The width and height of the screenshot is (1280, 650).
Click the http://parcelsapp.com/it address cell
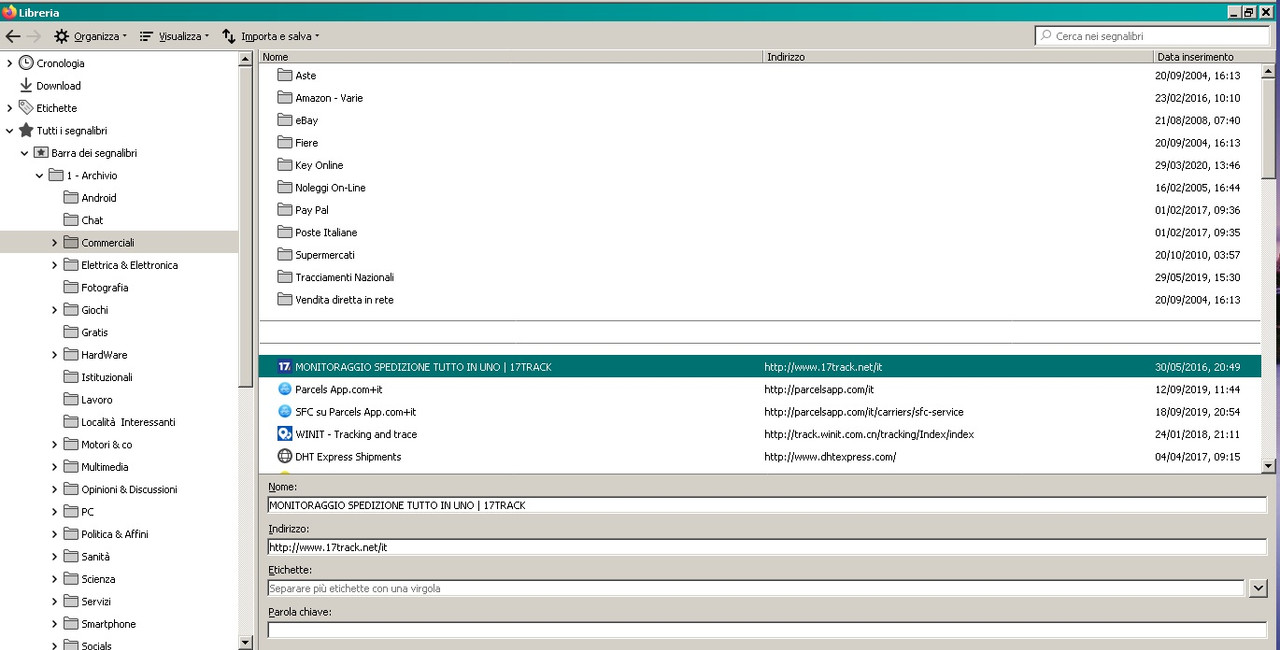819,389
